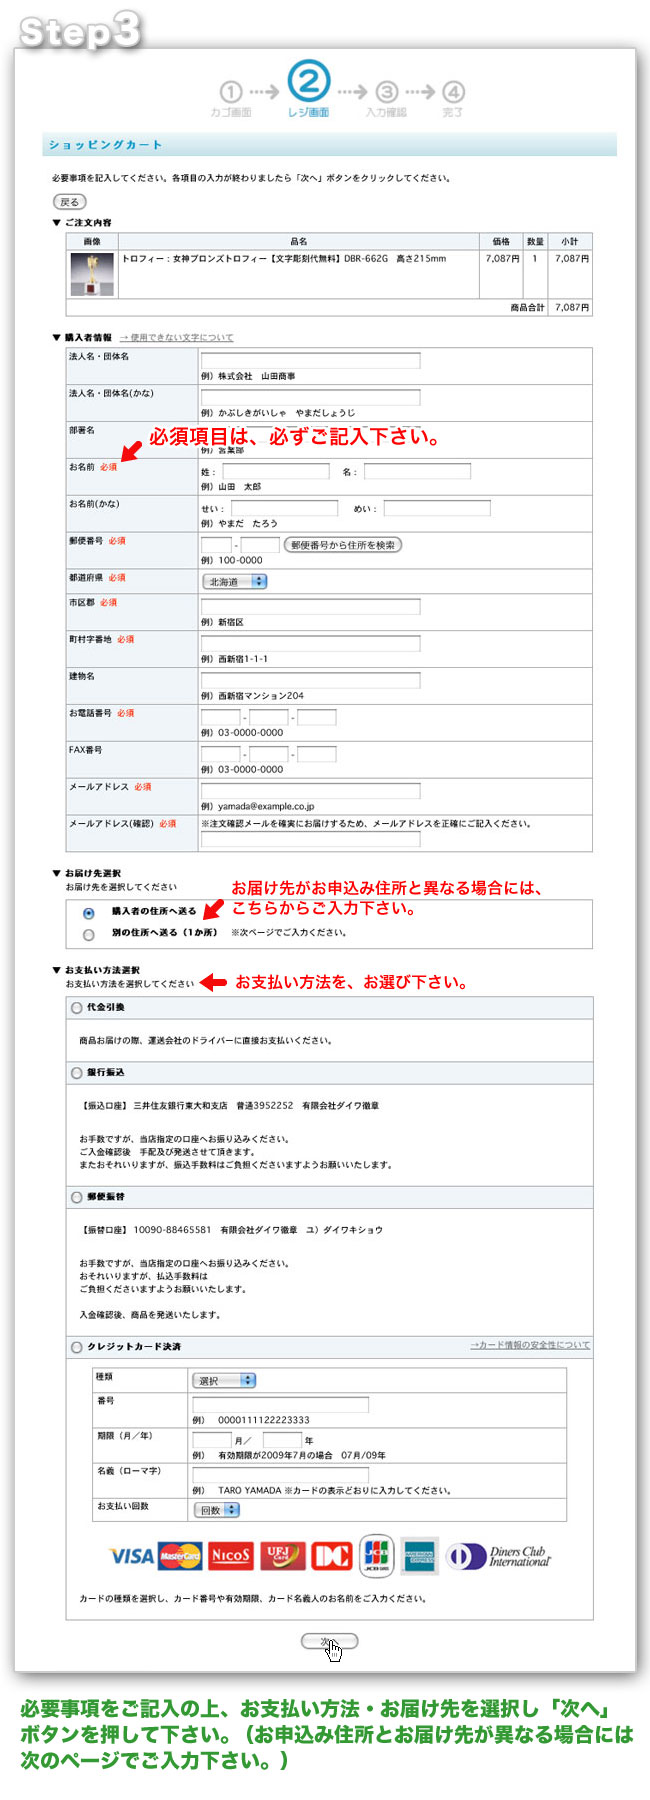Click the 市区郡 input field
This screenshot has height=1800, width=650.
click(x=310, y=606)
